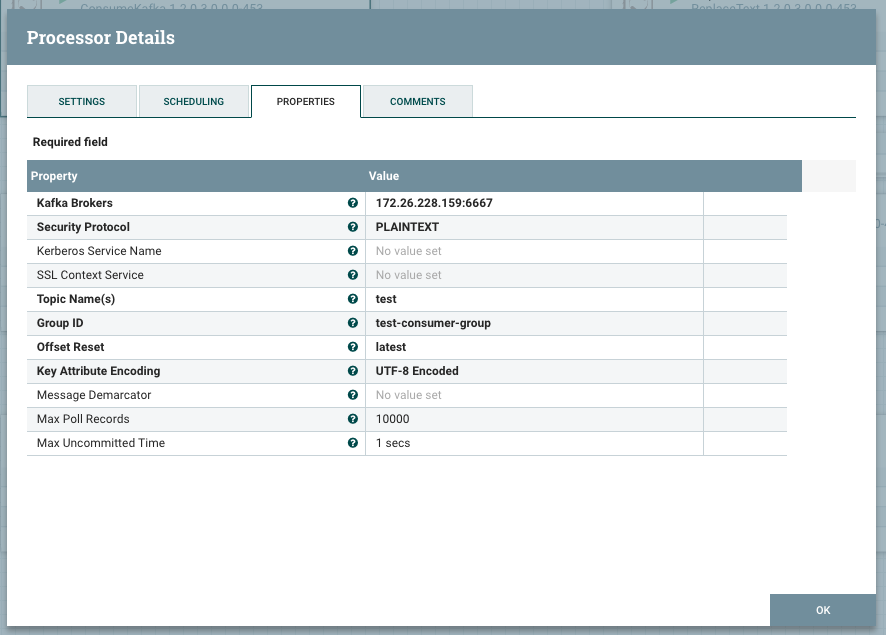Select the Properties tab
Screen dimensions: 886x635
click(x=306, y=102)
